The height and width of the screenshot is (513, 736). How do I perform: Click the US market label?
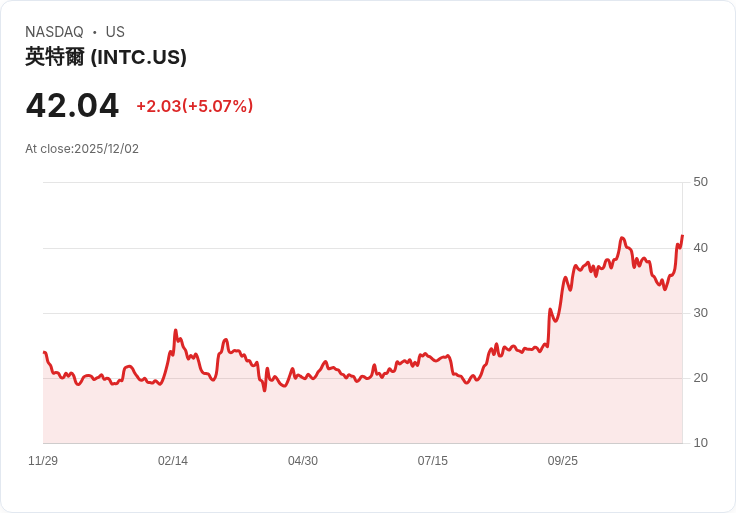point(115,32)
